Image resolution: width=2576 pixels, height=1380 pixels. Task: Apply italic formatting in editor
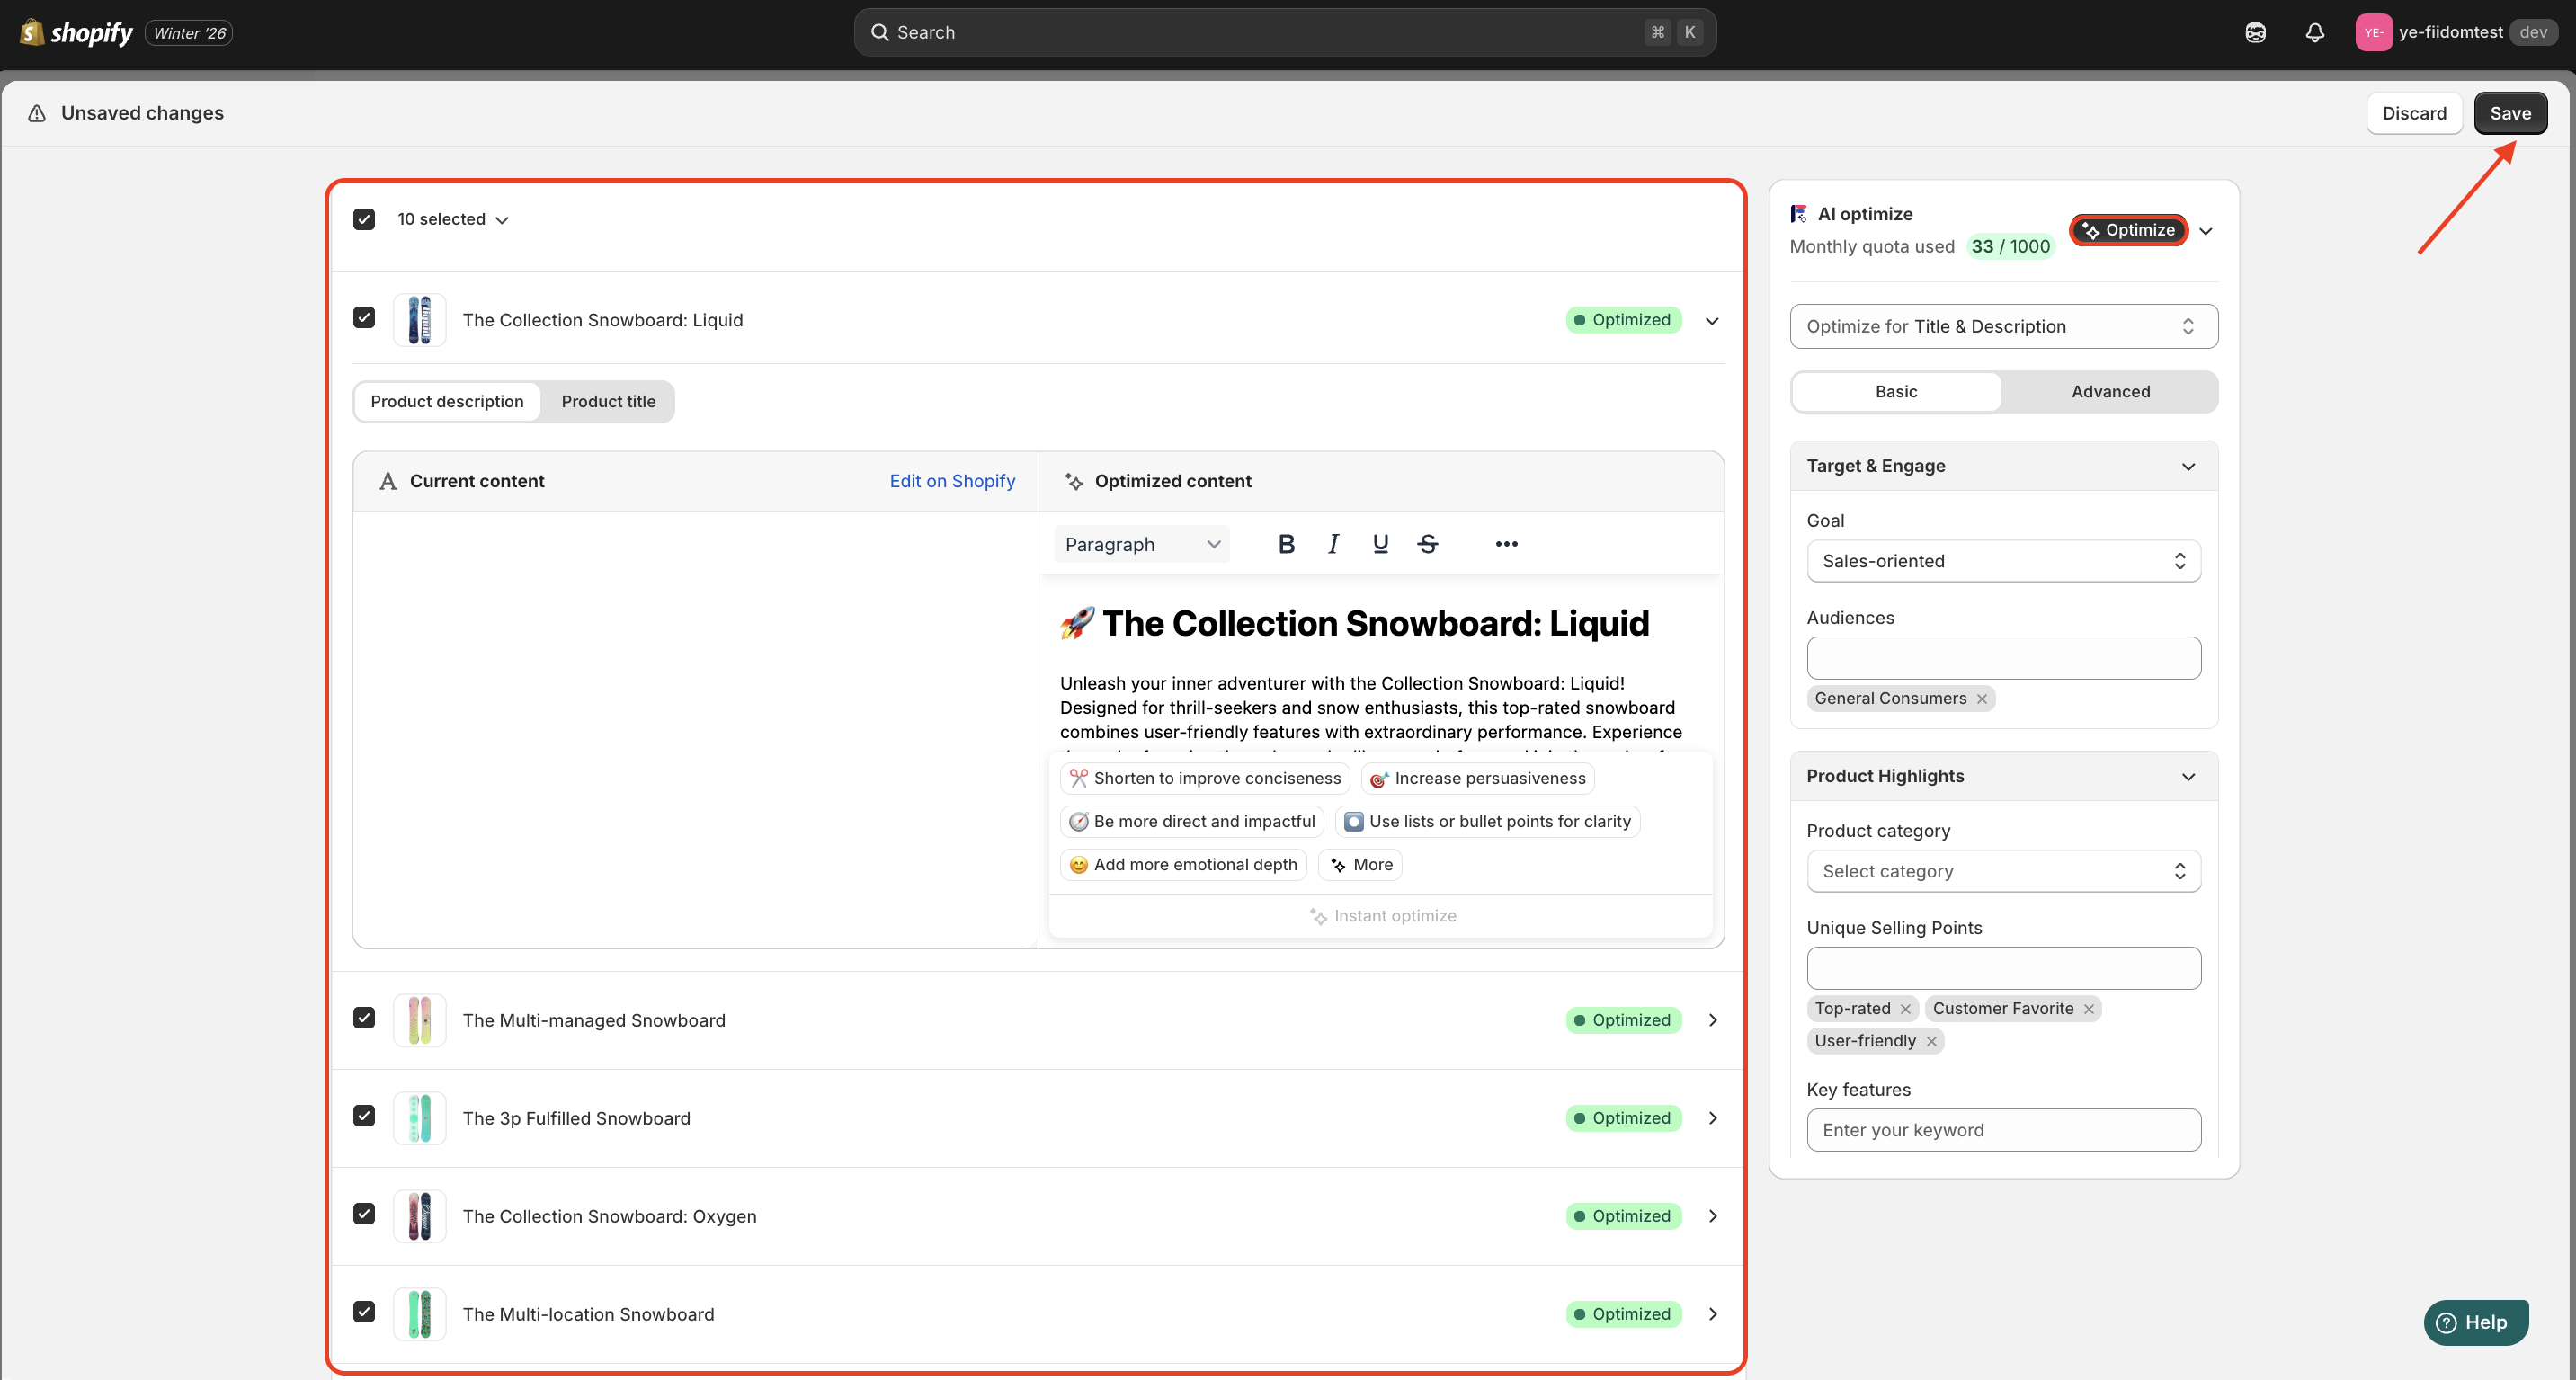click(x=1333, y=544)
